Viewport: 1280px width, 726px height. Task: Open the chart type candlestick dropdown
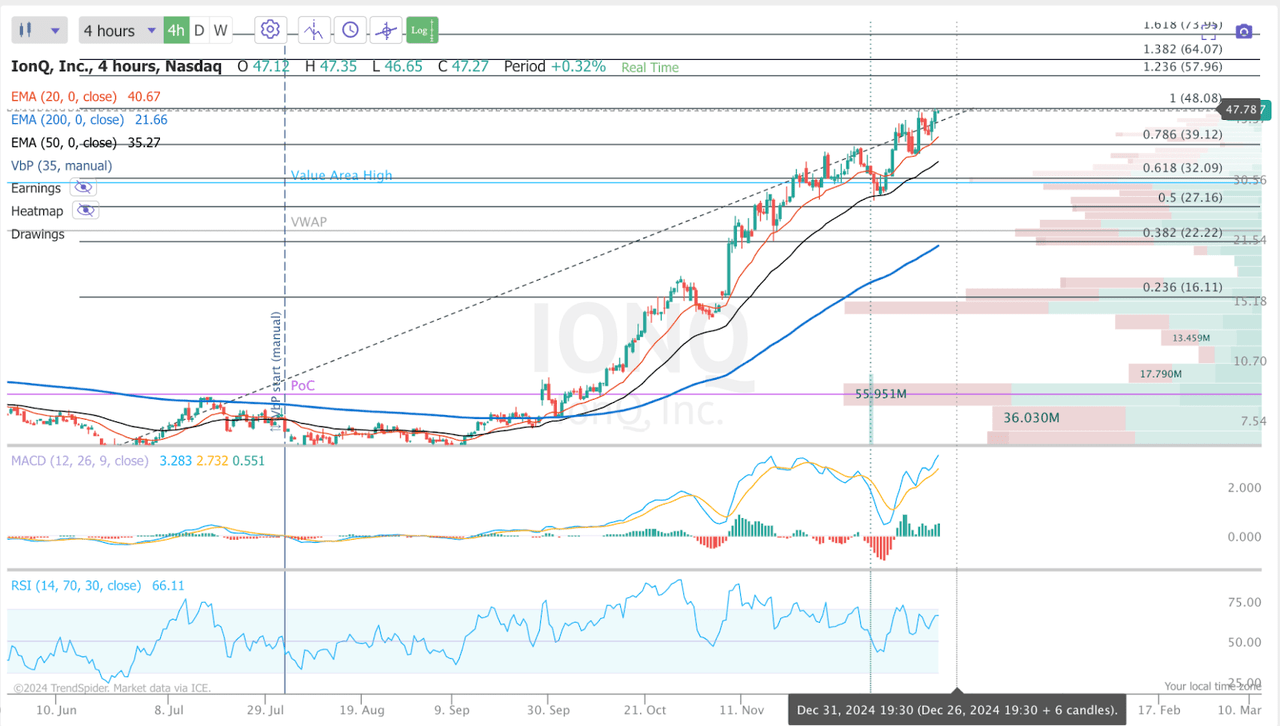click(40, 30)
